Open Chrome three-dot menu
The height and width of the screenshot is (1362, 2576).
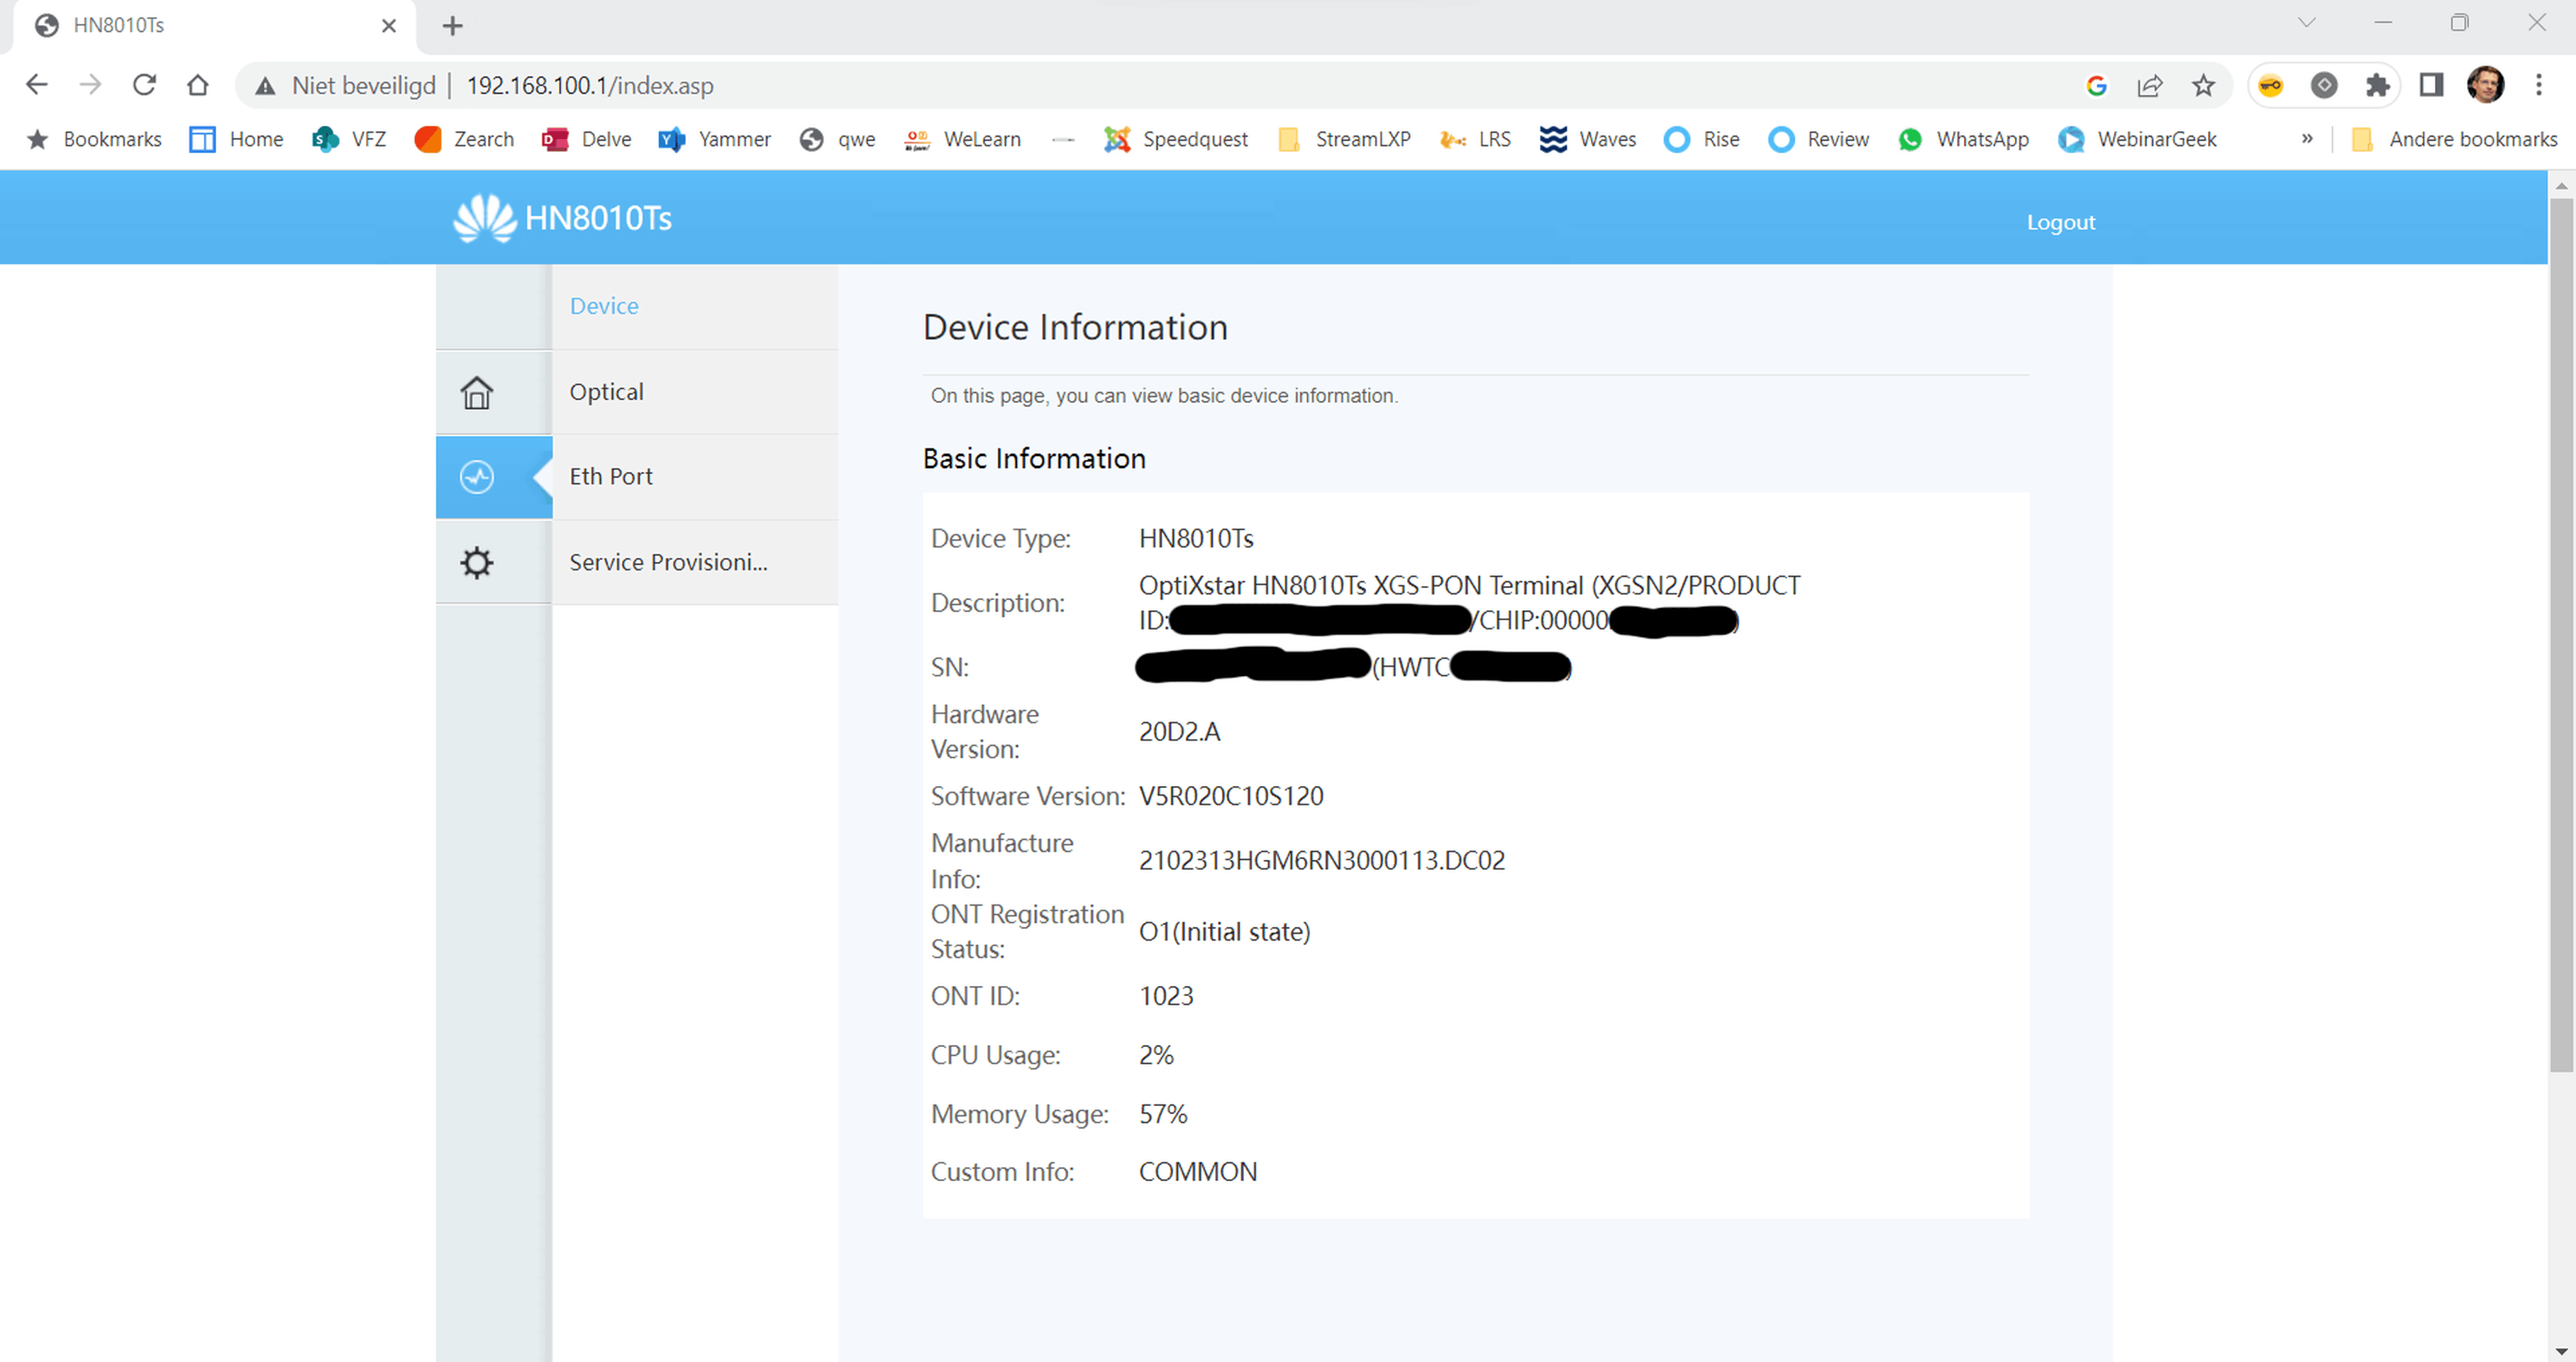pyautogui.click(x=2538, y=86)
